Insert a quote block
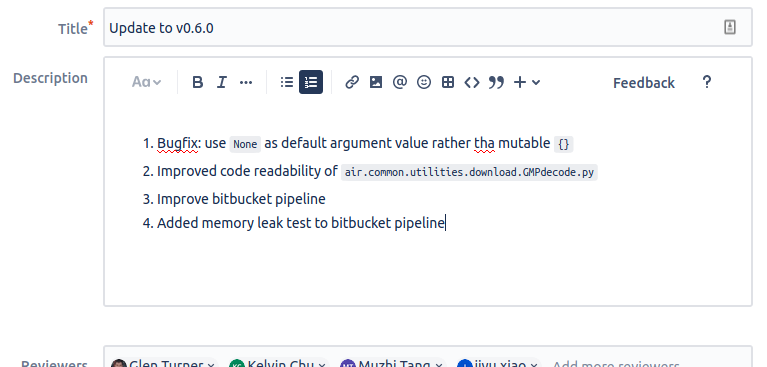 [496, 82]
